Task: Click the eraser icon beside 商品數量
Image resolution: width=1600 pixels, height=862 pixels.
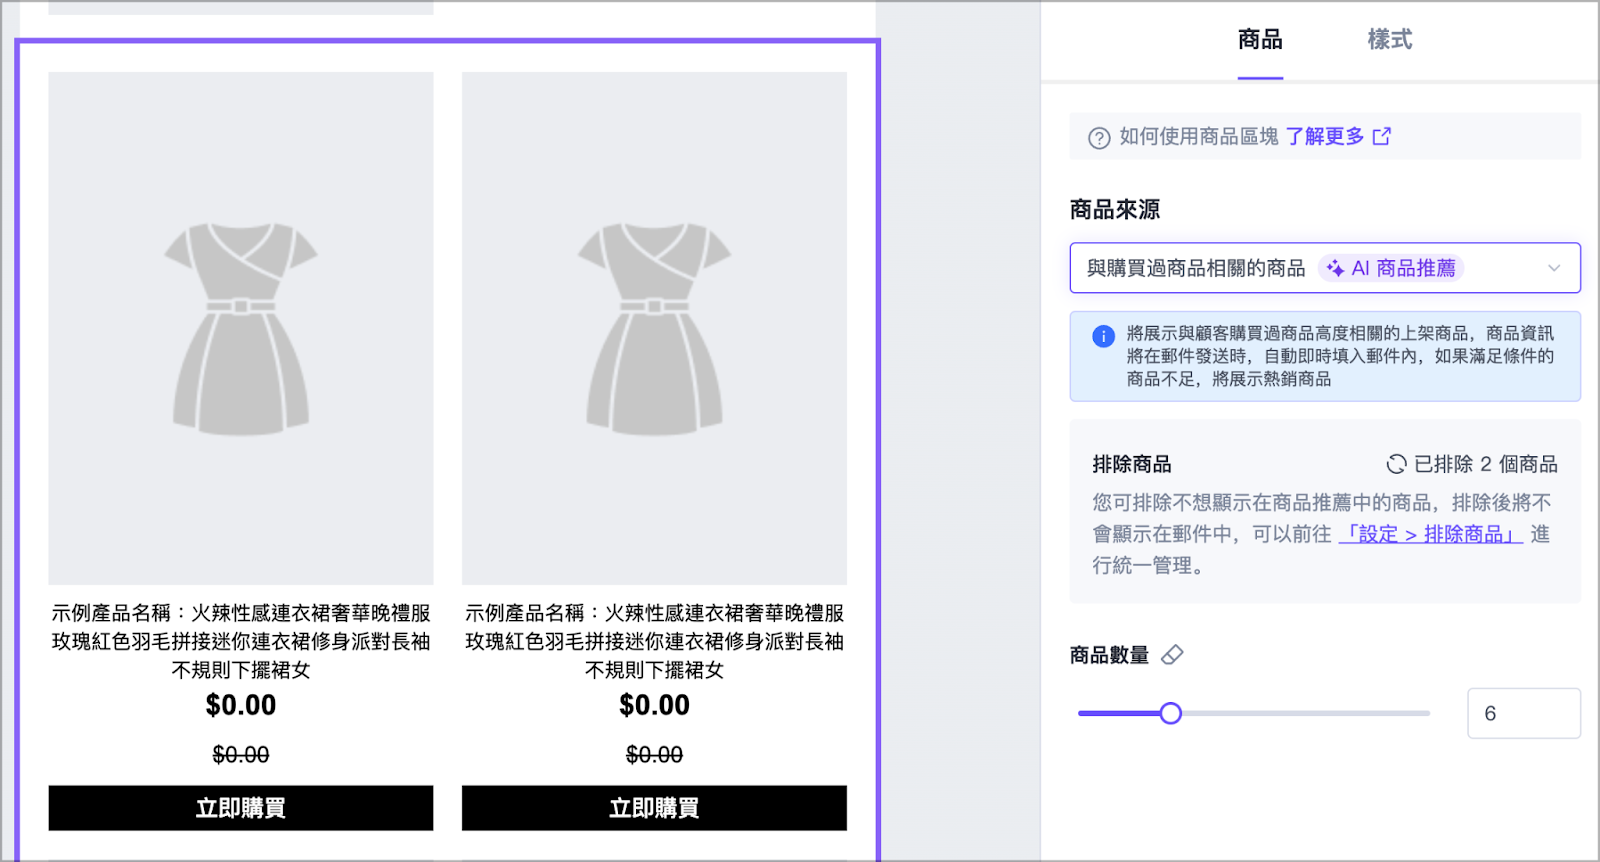Action: [1172, 655]
